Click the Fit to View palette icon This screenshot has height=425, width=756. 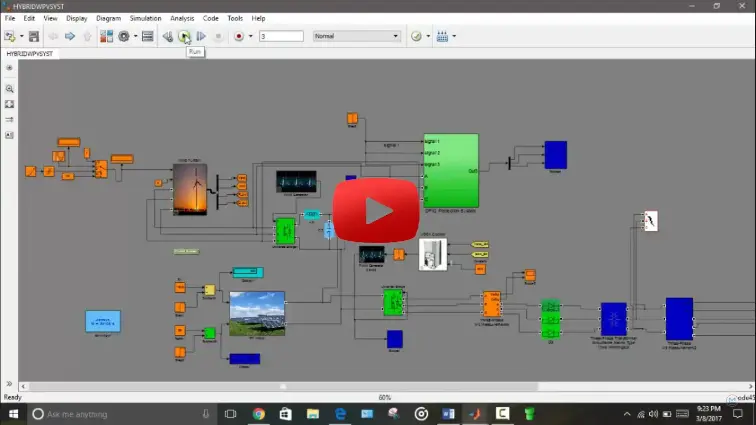coord(9,104)
